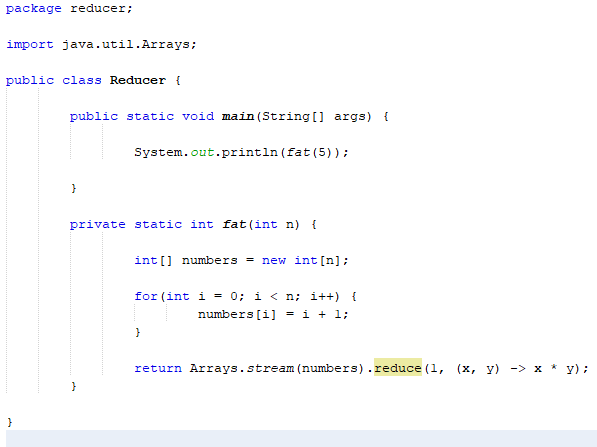The width and height of the screenshot is (597, 447).
Task: Click 'x * y);' in the lambda body
Action: coord(562,369)
